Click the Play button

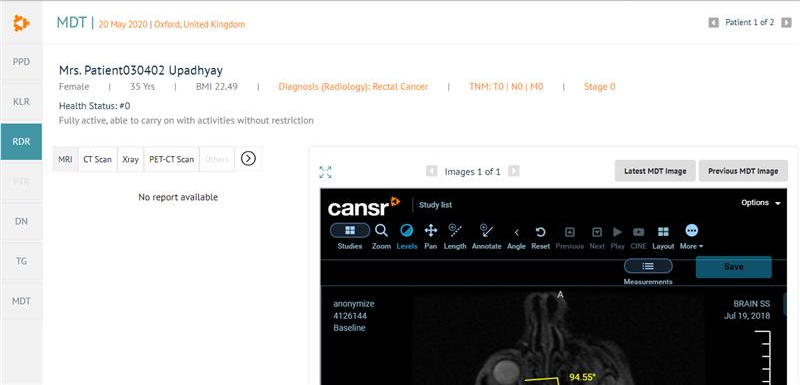[x=617, y=237]
